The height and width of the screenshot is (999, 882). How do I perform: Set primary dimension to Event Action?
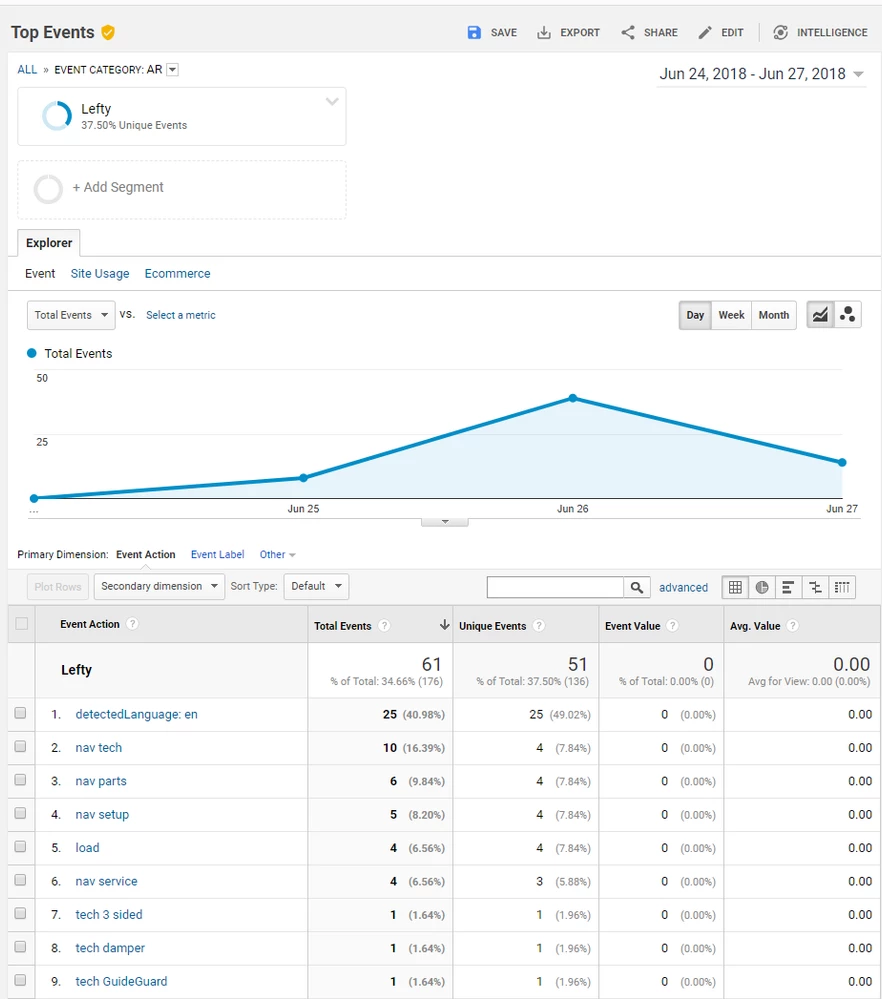[x=145, y=555]
